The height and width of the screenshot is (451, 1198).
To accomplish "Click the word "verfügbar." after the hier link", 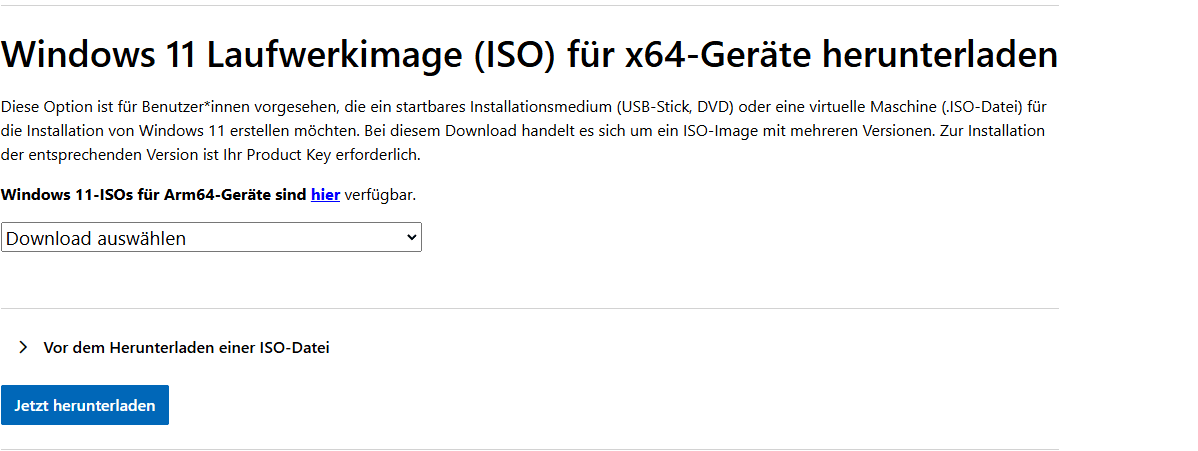I will 380,195.
